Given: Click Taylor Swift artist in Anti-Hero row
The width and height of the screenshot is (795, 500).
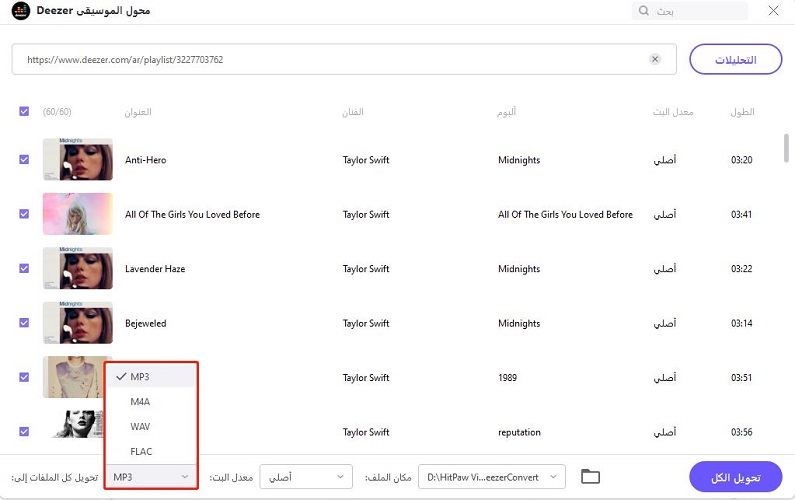Looking at the screenshot, I should 366,160.
